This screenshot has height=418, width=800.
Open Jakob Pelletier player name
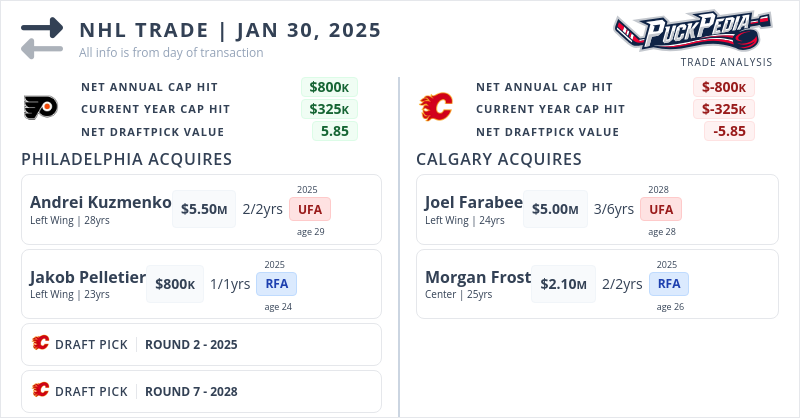coord(88,277)
